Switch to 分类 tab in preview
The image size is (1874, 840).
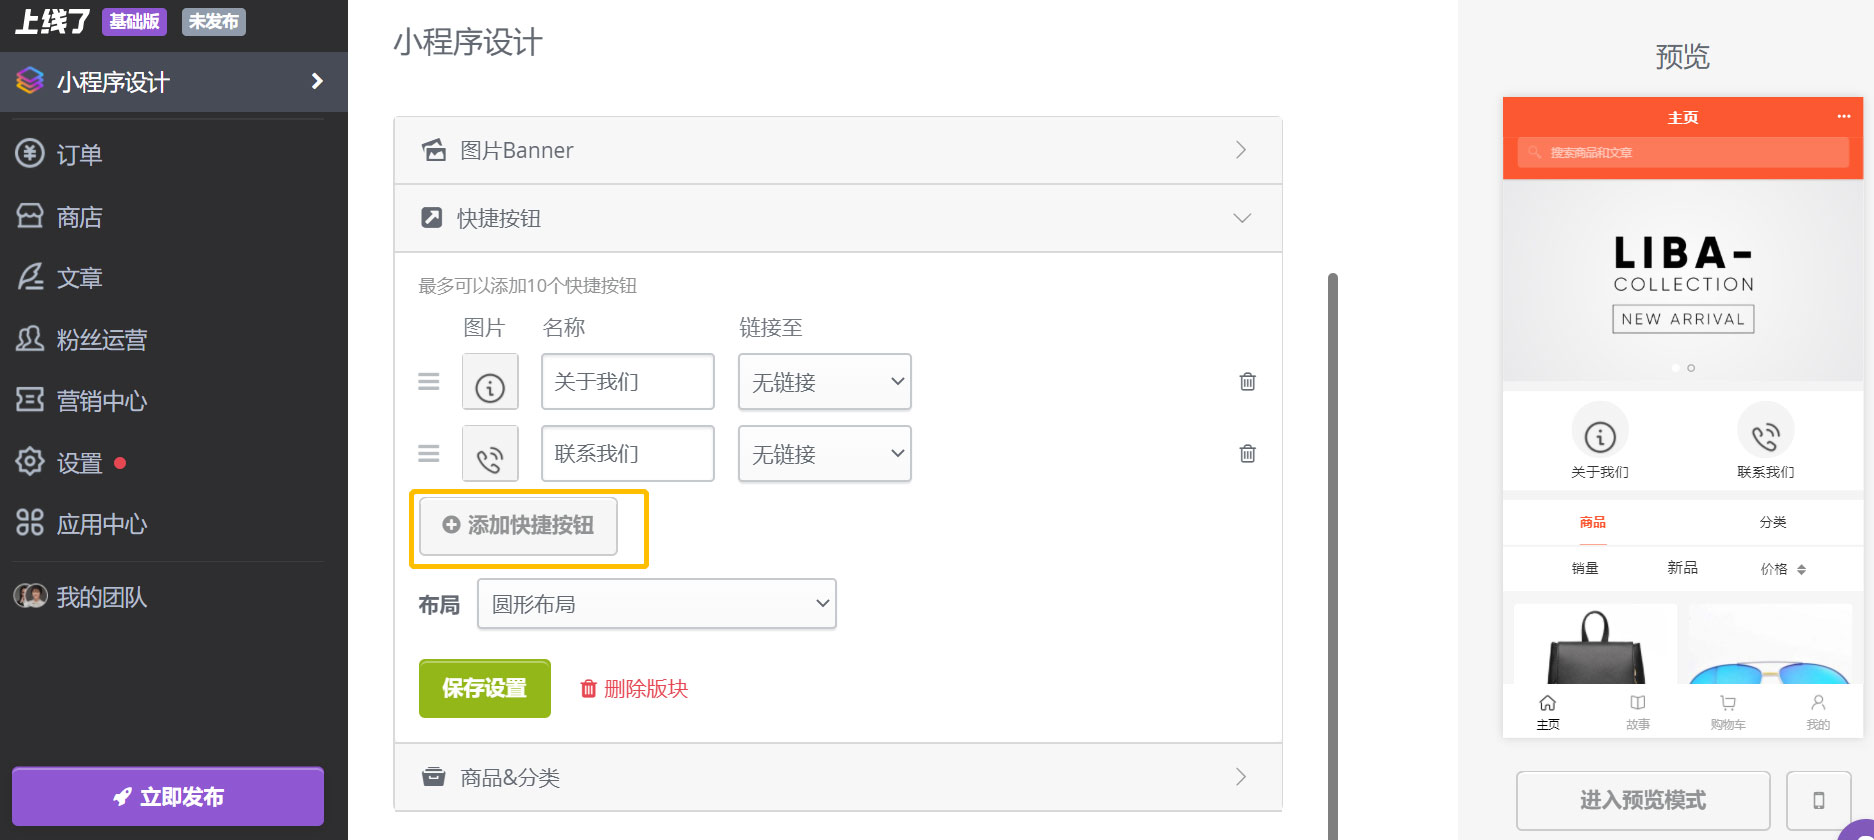click(1772, 522)
